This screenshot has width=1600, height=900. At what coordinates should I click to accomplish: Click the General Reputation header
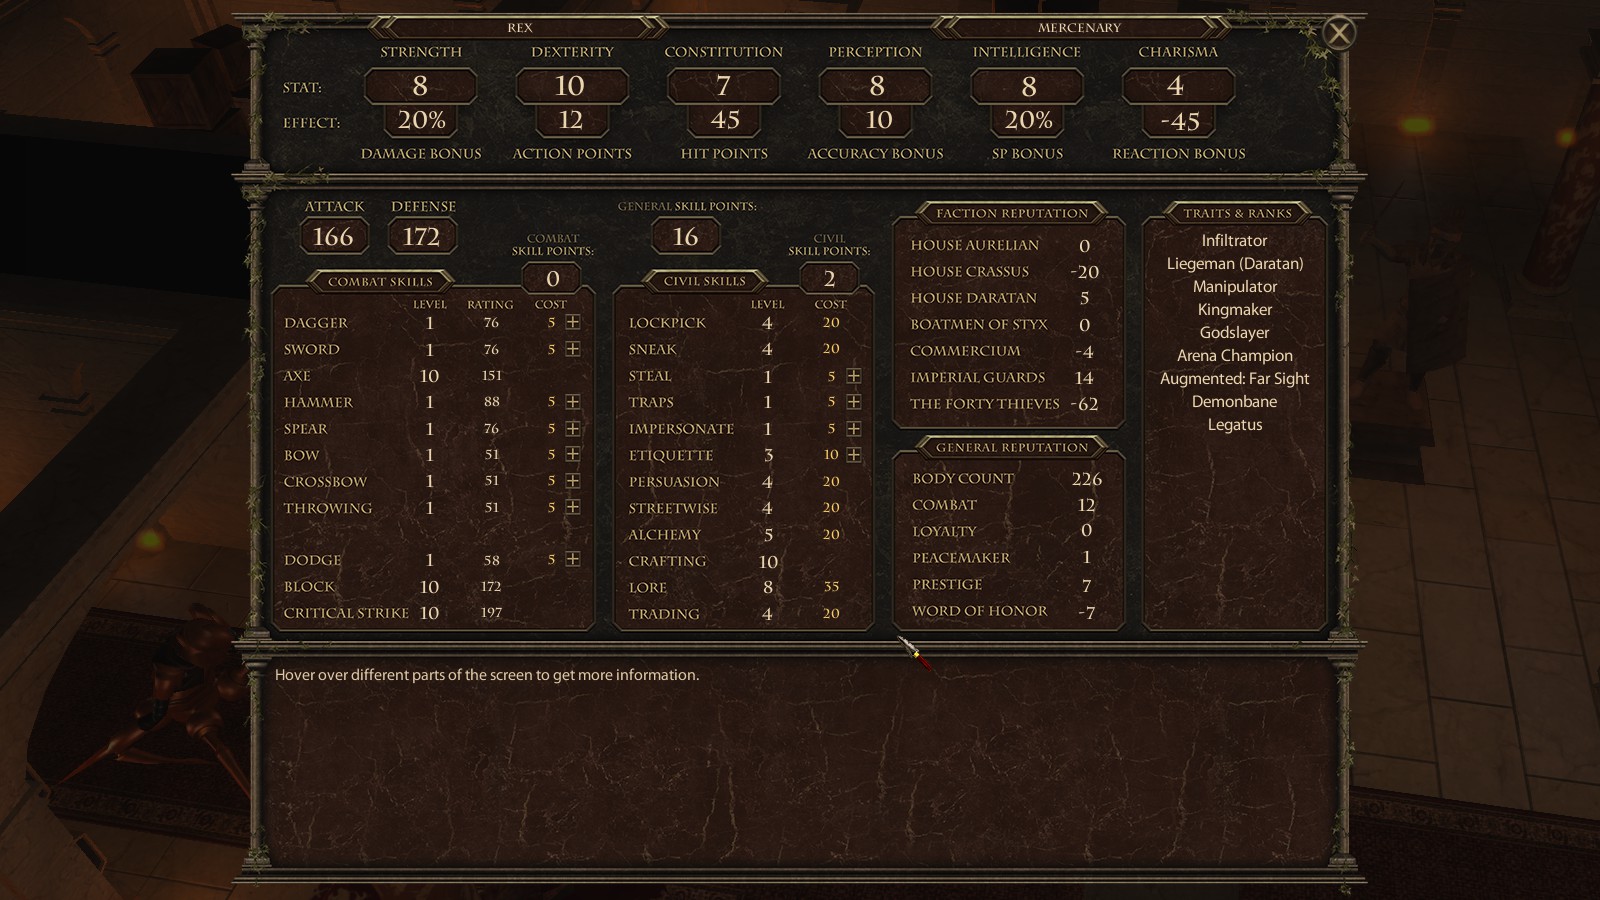click(x=1012, y=447)
